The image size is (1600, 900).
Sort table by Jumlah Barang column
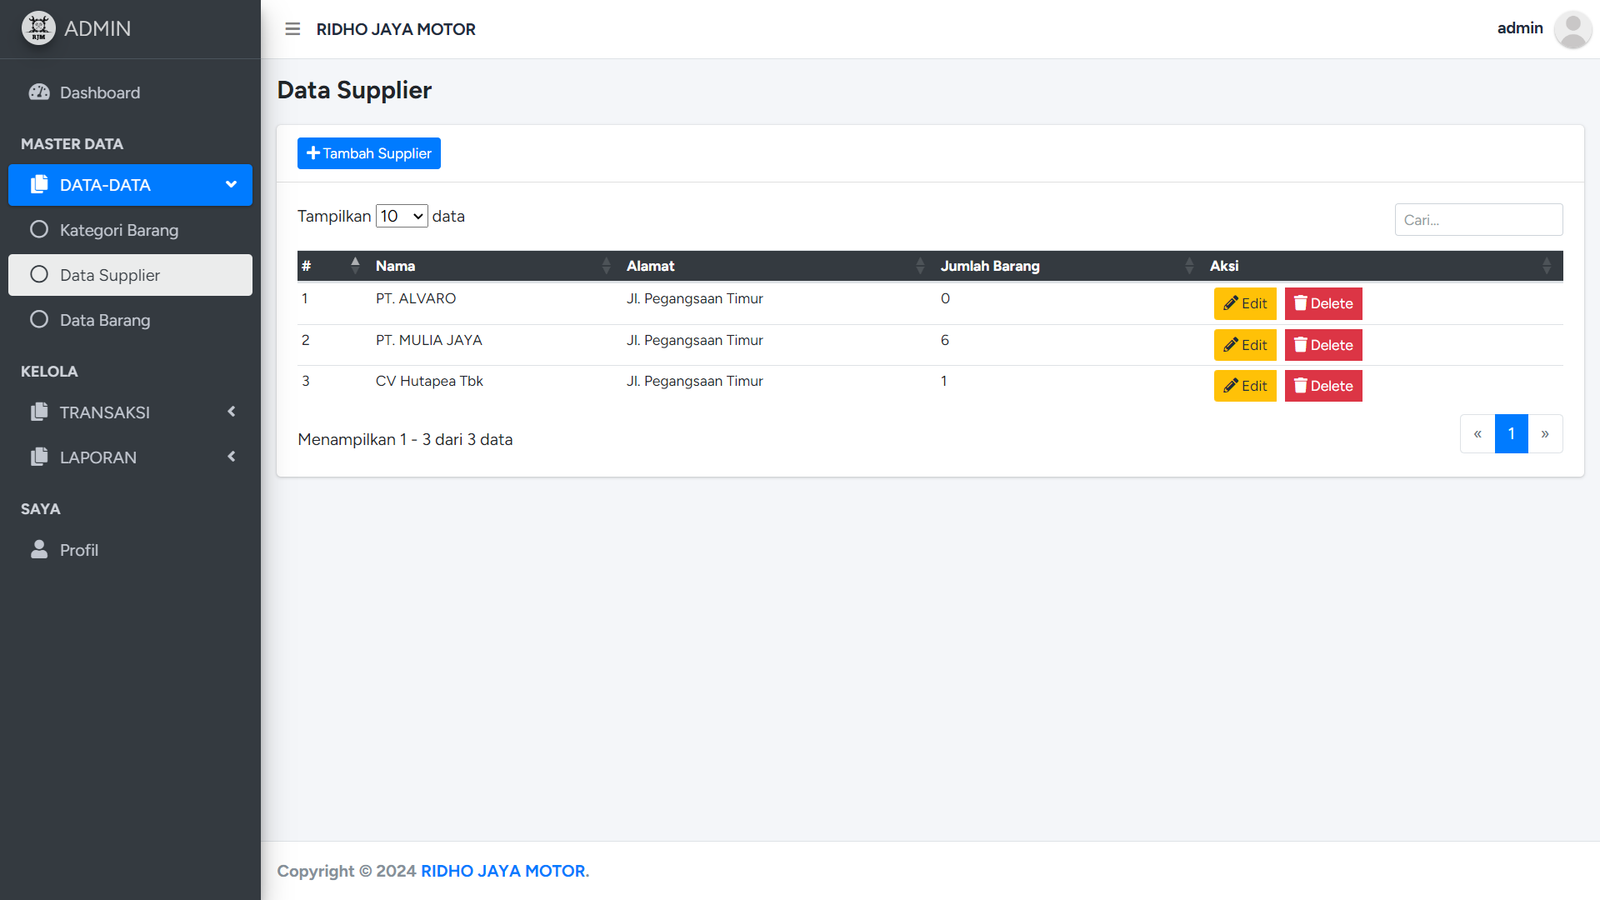[1189, 265]
